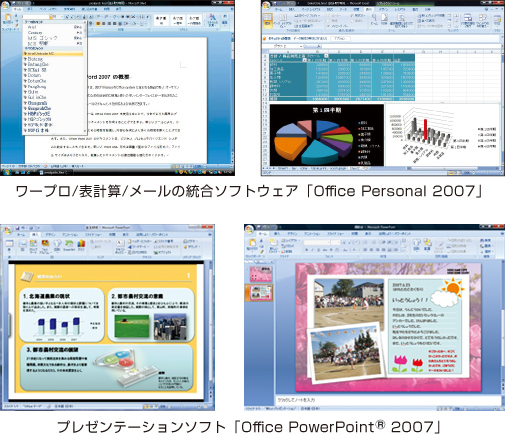505x435 pixels.
Task: Click the Office button in the Word window
Action: click(5, 6)
